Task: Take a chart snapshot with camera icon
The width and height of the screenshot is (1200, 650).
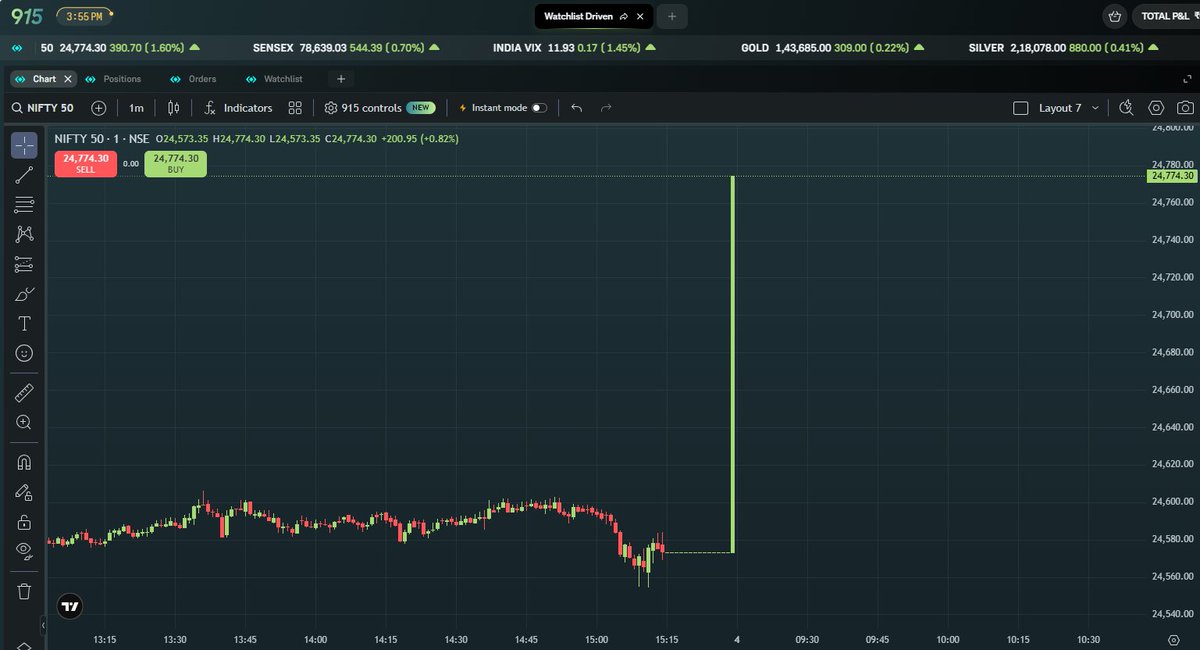Action: pyautogui.click(x=1185, y=108)
